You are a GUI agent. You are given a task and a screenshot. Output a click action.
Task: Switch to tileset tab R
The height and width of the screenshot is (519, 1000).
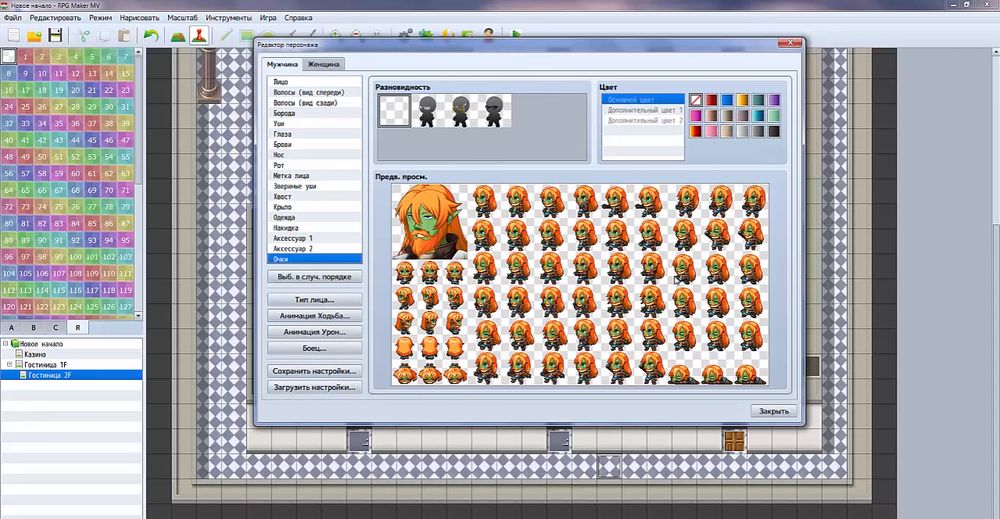tap(78, 328)
